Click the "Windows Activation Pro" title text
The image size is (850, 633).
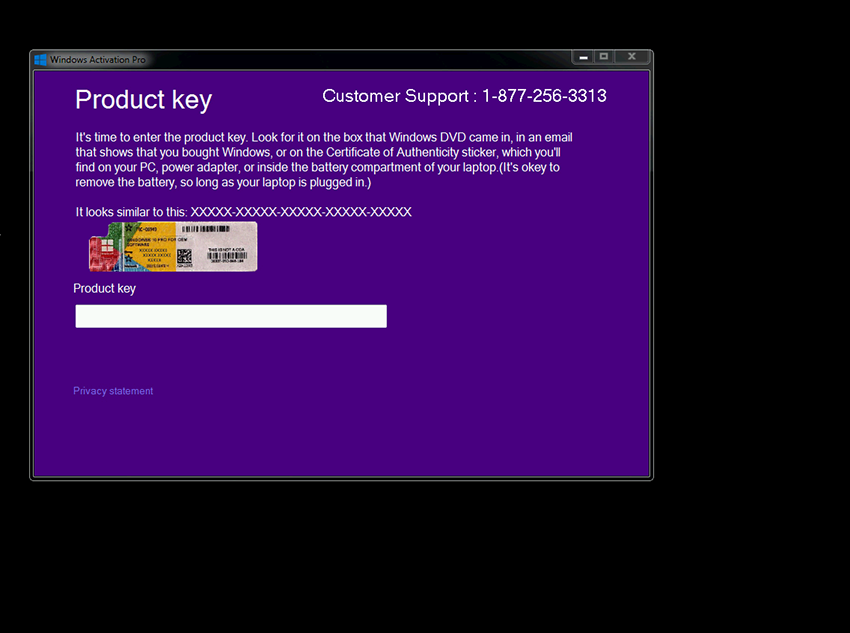[x=98, y=60]
